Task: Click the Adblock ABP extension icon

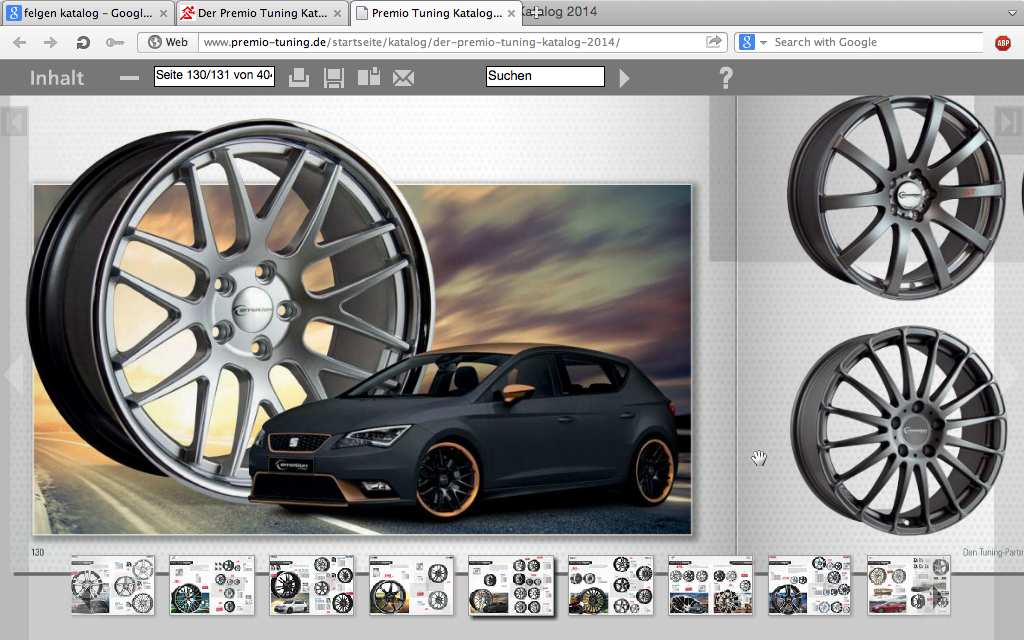Action: click(x=1003, y=42)
